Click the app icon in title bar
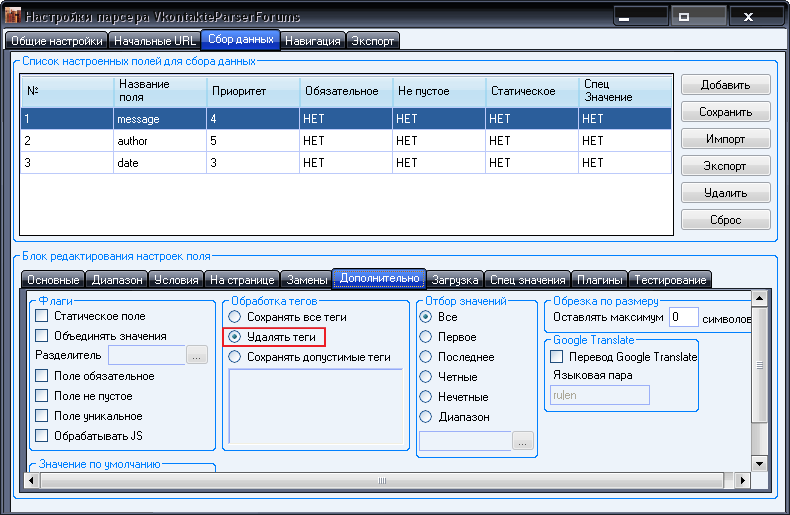790x515 pixels. pos(13,17)
